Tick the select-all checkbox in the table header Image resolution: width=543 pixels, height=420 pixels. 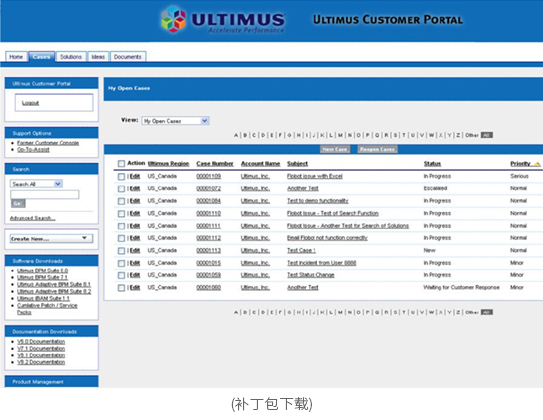[x=121, y=163]
